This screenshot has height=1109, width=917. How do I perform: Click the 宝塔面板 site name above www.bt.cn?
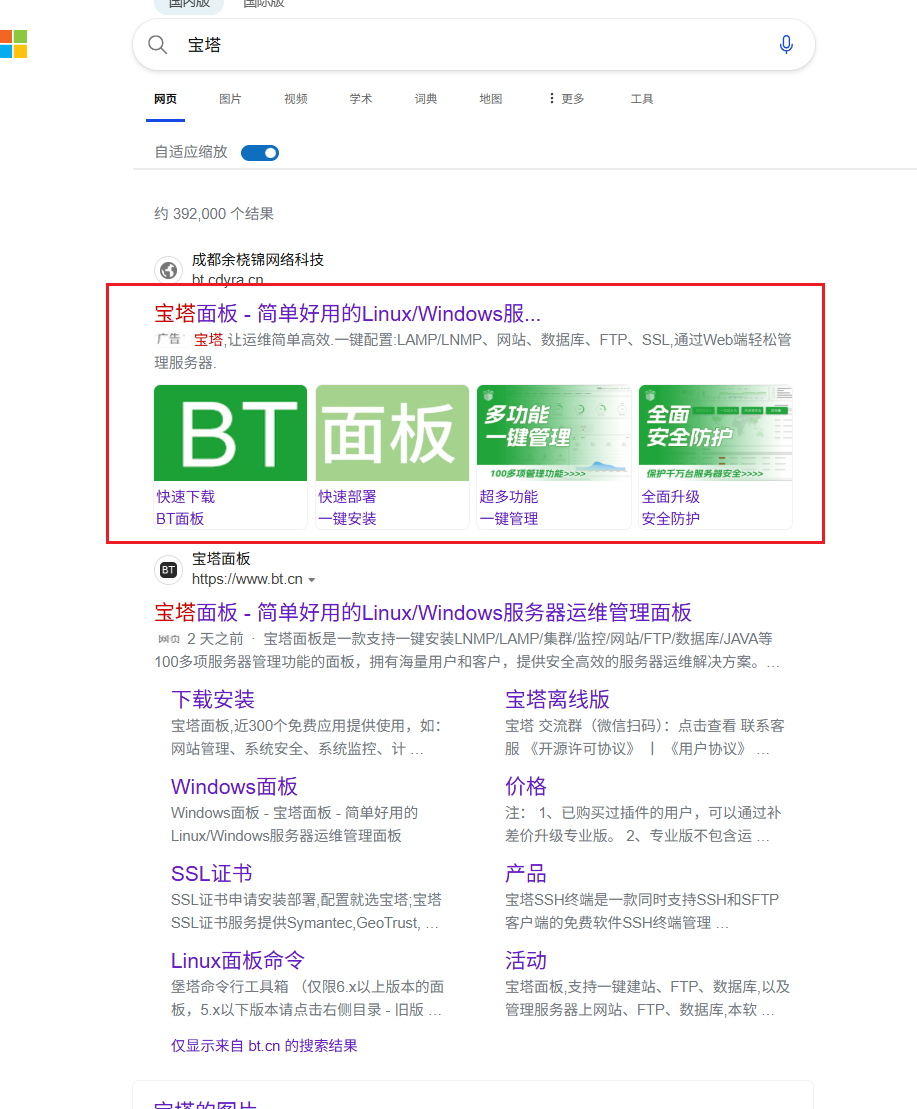point(221,559)
